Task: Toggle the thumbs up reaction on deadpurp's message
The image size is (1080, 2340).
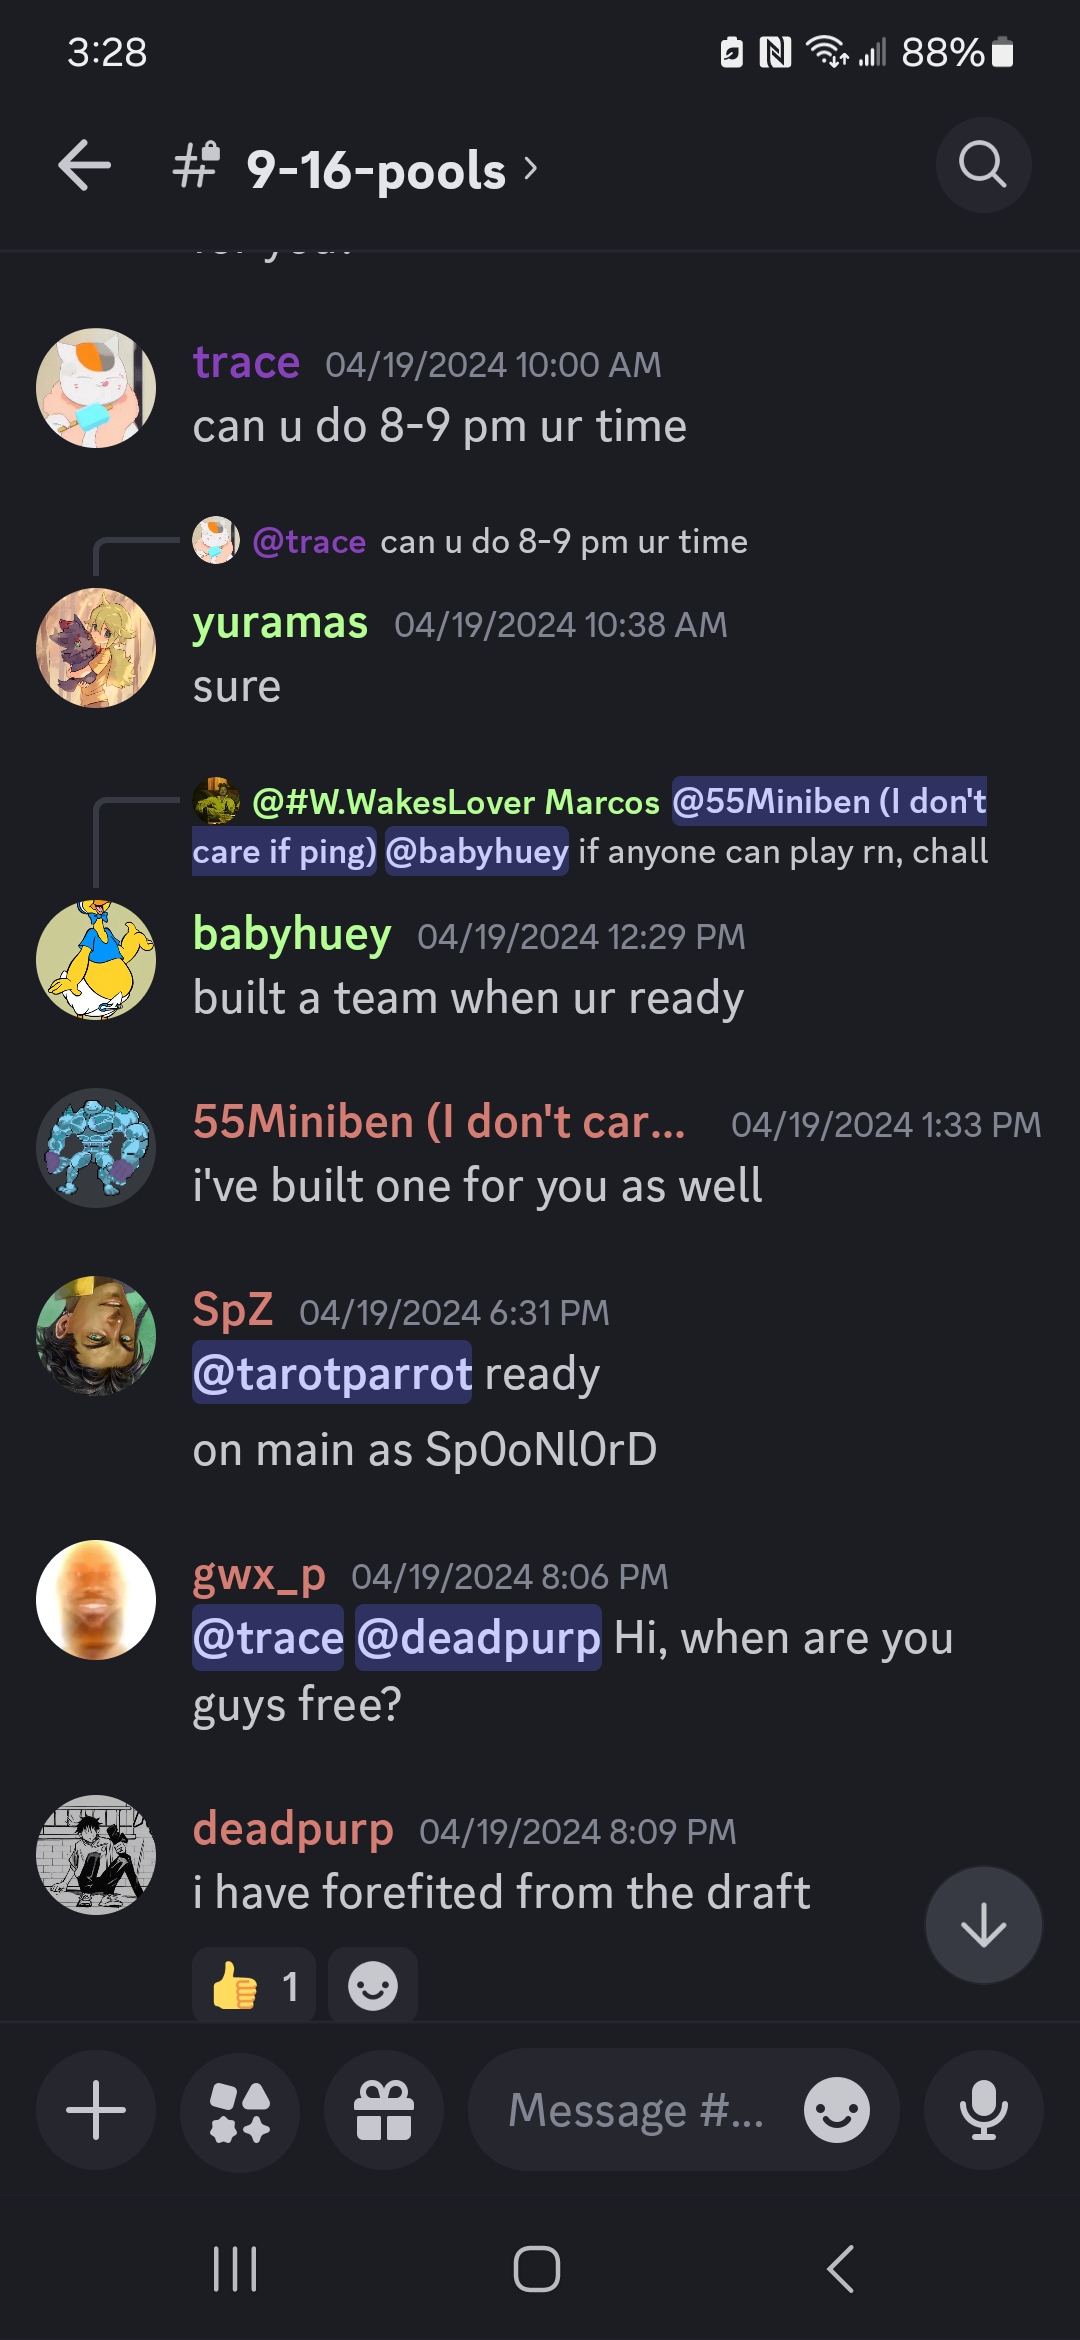Action: [254, 1986]
